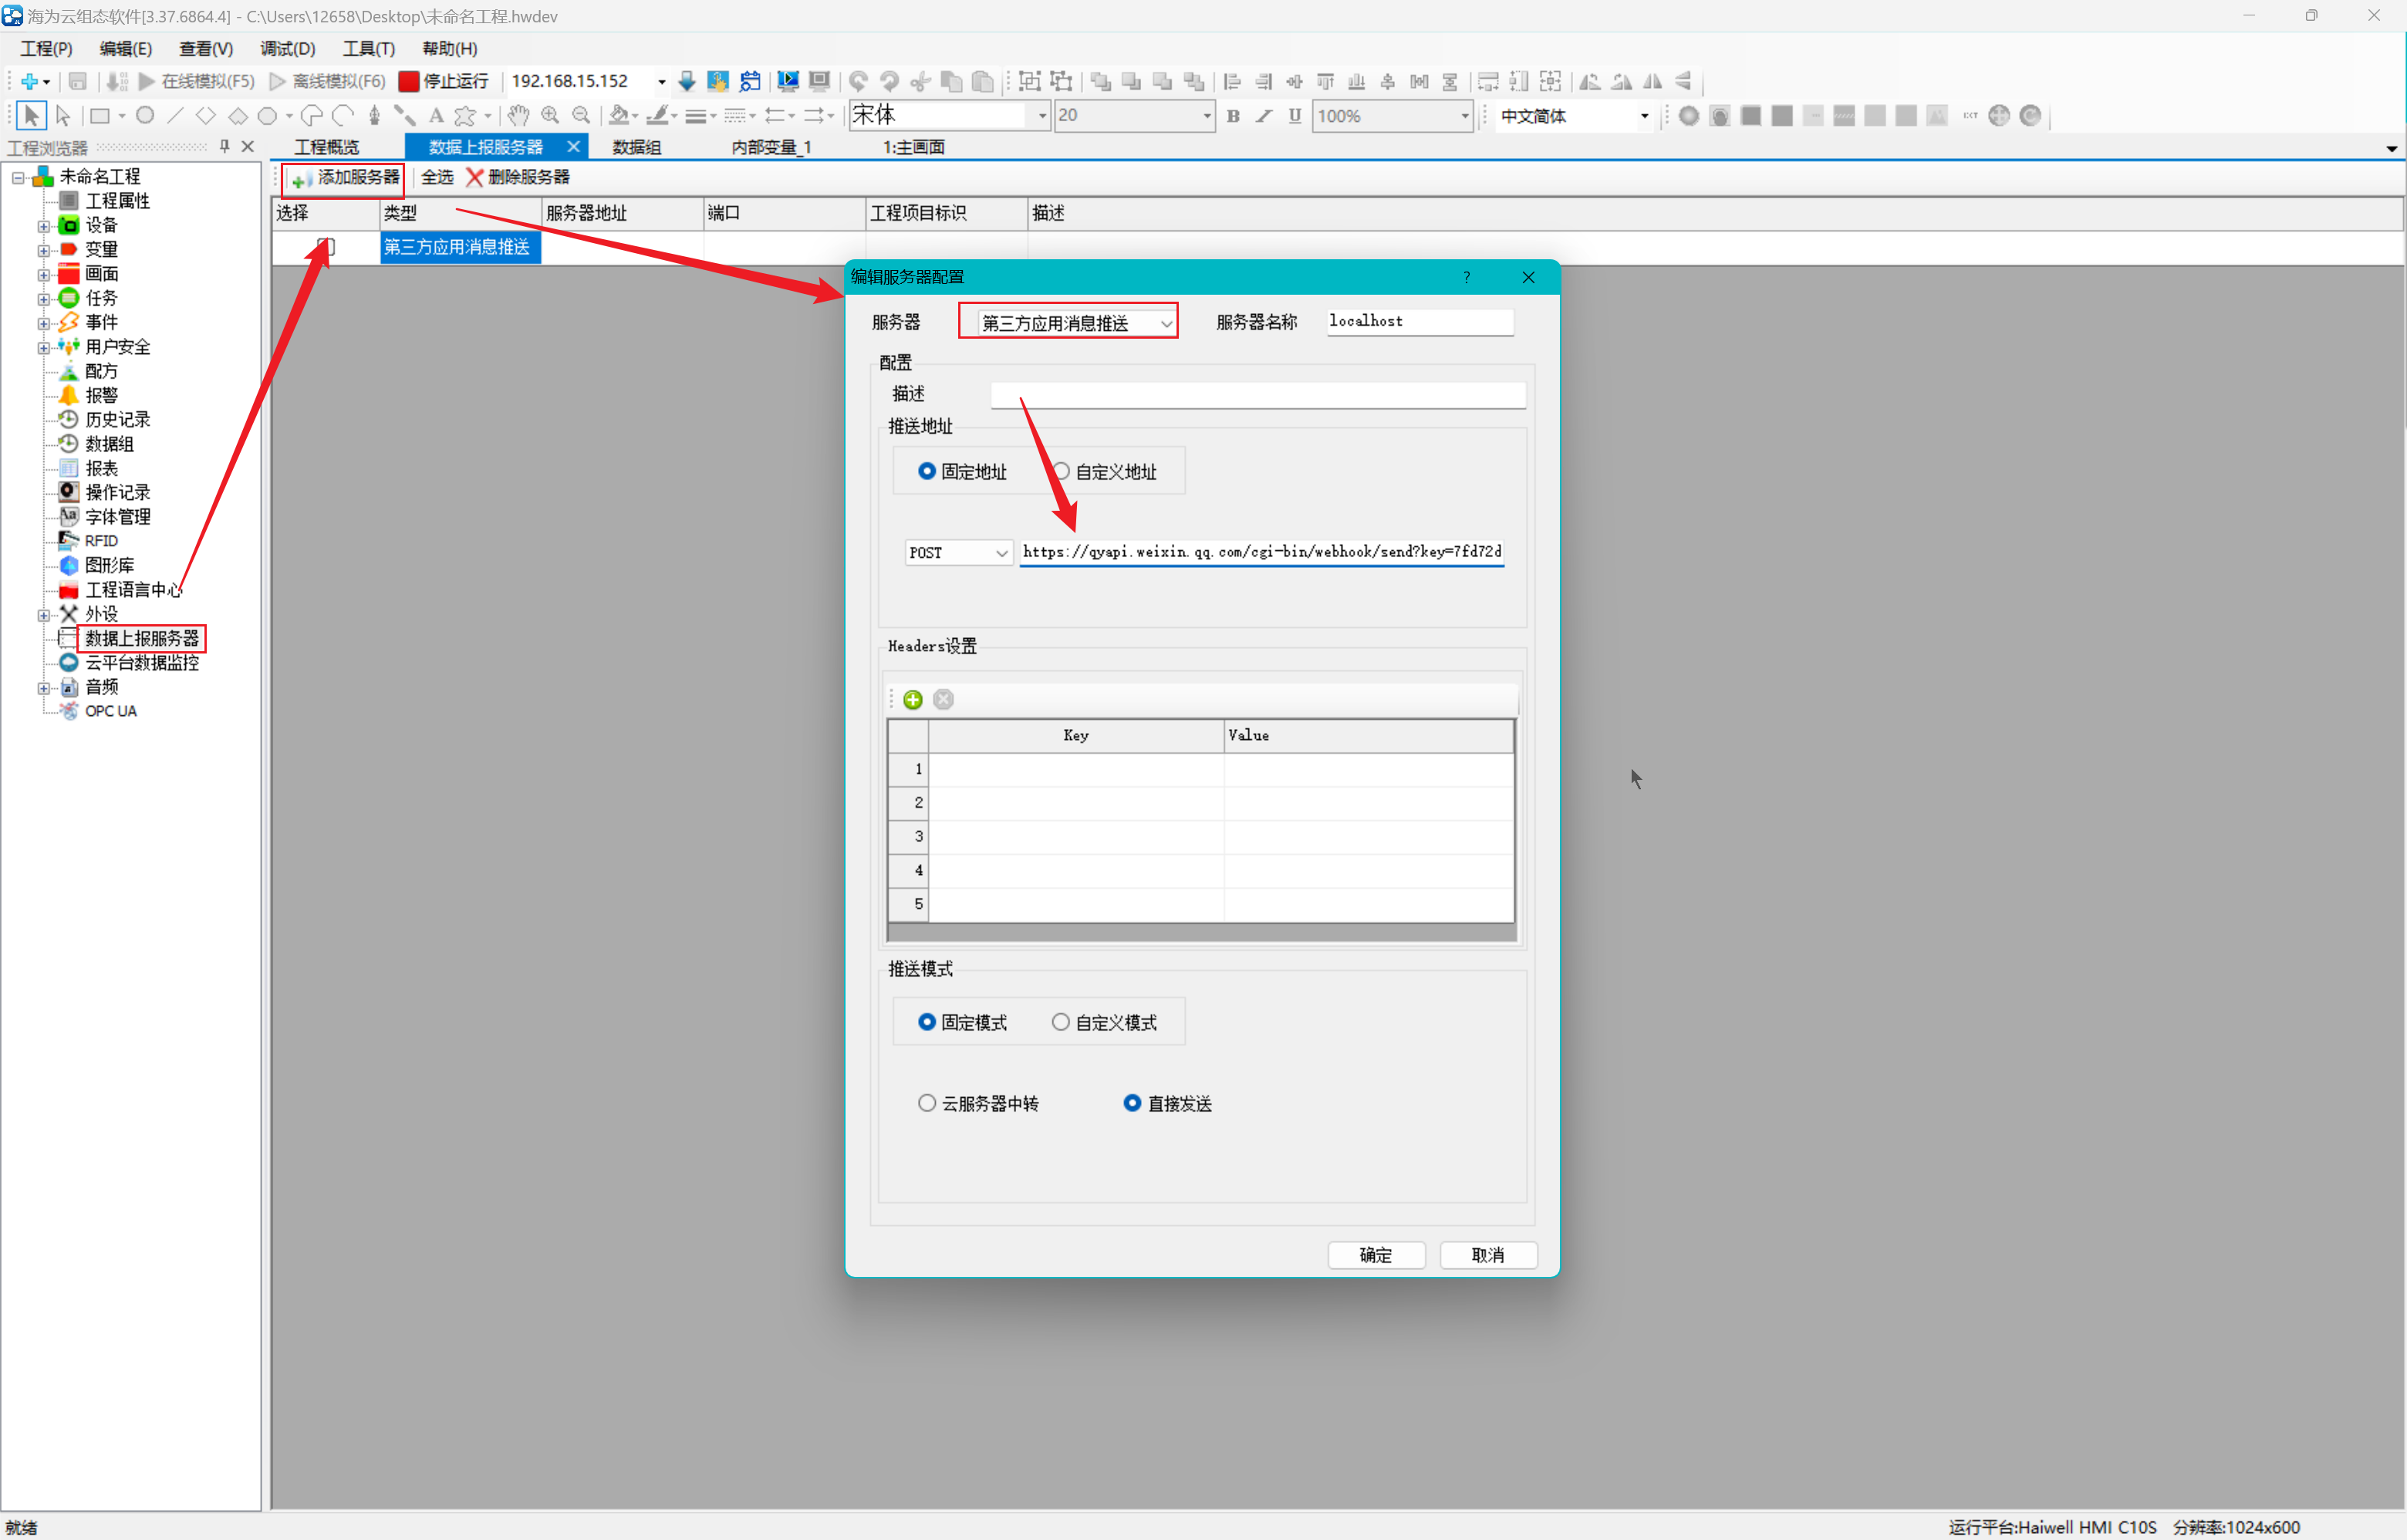Click the save project toolbar icon

[x=78, y=81]
